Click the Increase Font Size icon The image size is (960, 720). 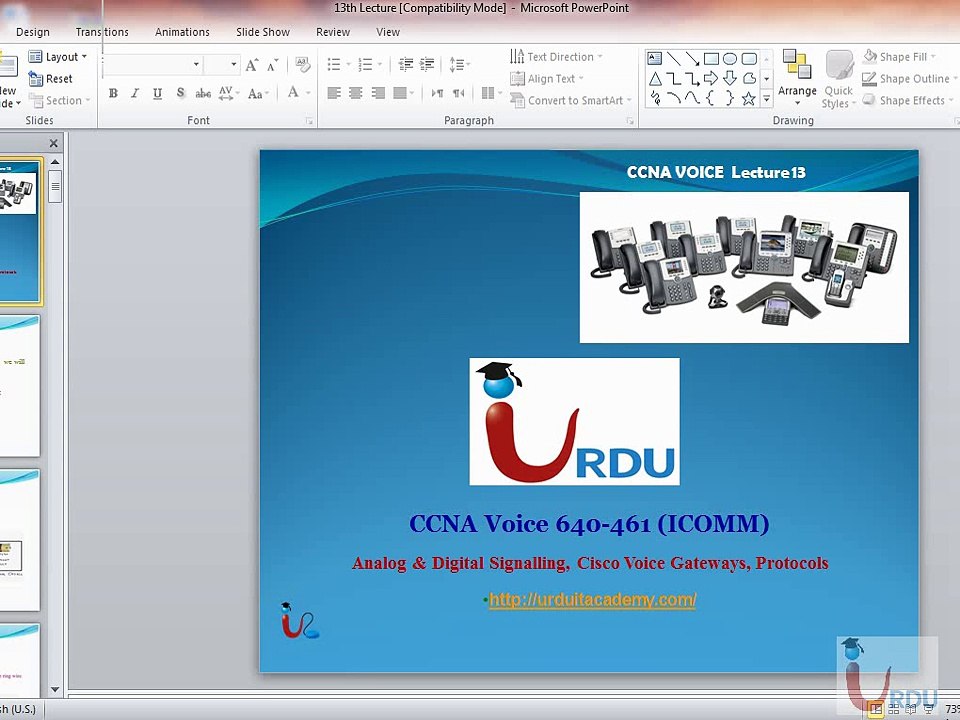tap(252, 65)
